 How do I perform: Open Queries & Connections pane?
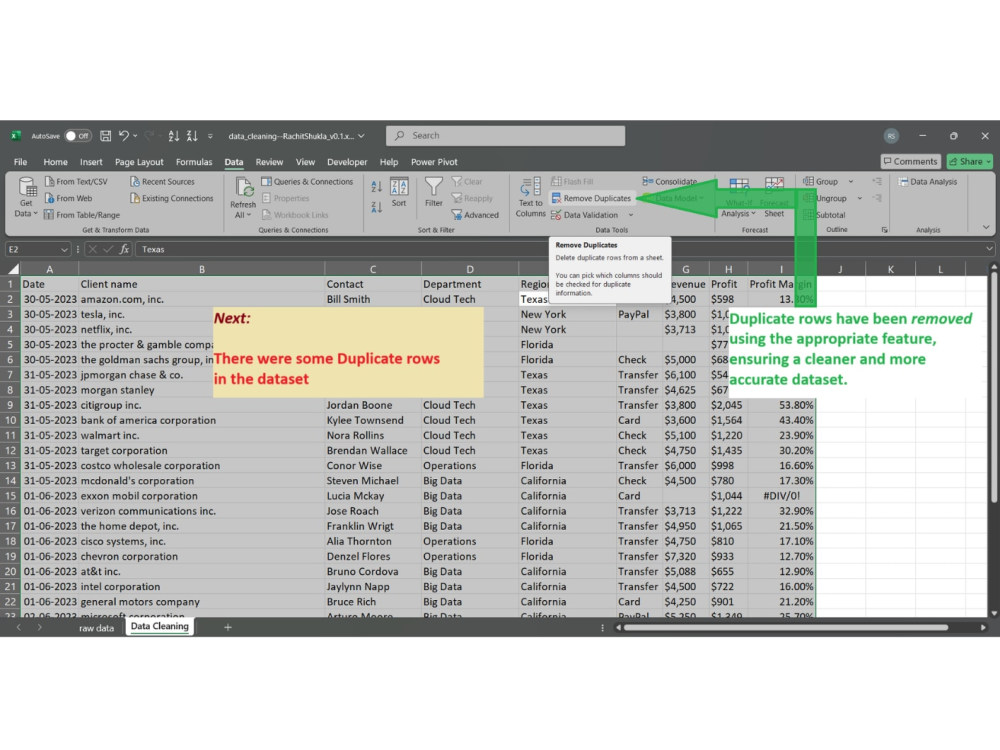pos(307,182)
